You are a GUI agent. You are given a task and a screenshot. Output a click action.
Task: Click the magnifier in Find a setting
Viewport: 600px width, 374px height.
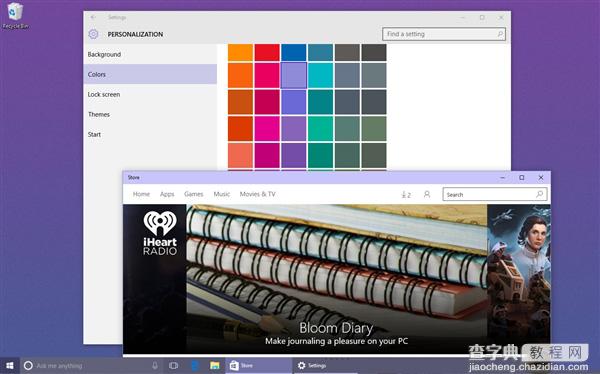click(500, 34)
